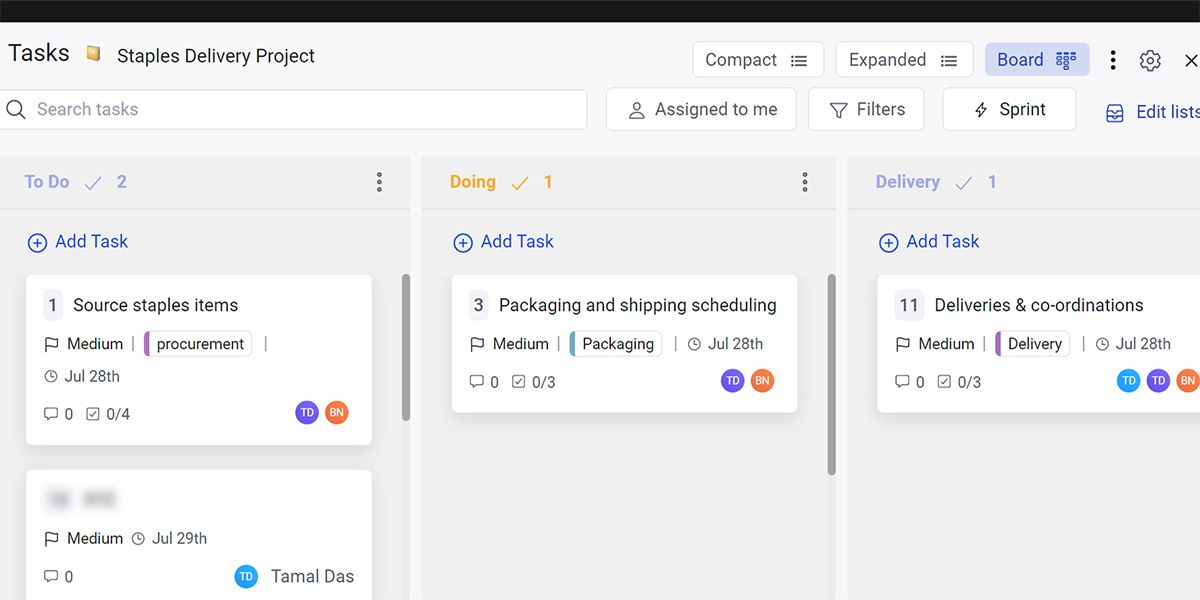
Task: Add a task in the To Do column
Action: (77, 241)
